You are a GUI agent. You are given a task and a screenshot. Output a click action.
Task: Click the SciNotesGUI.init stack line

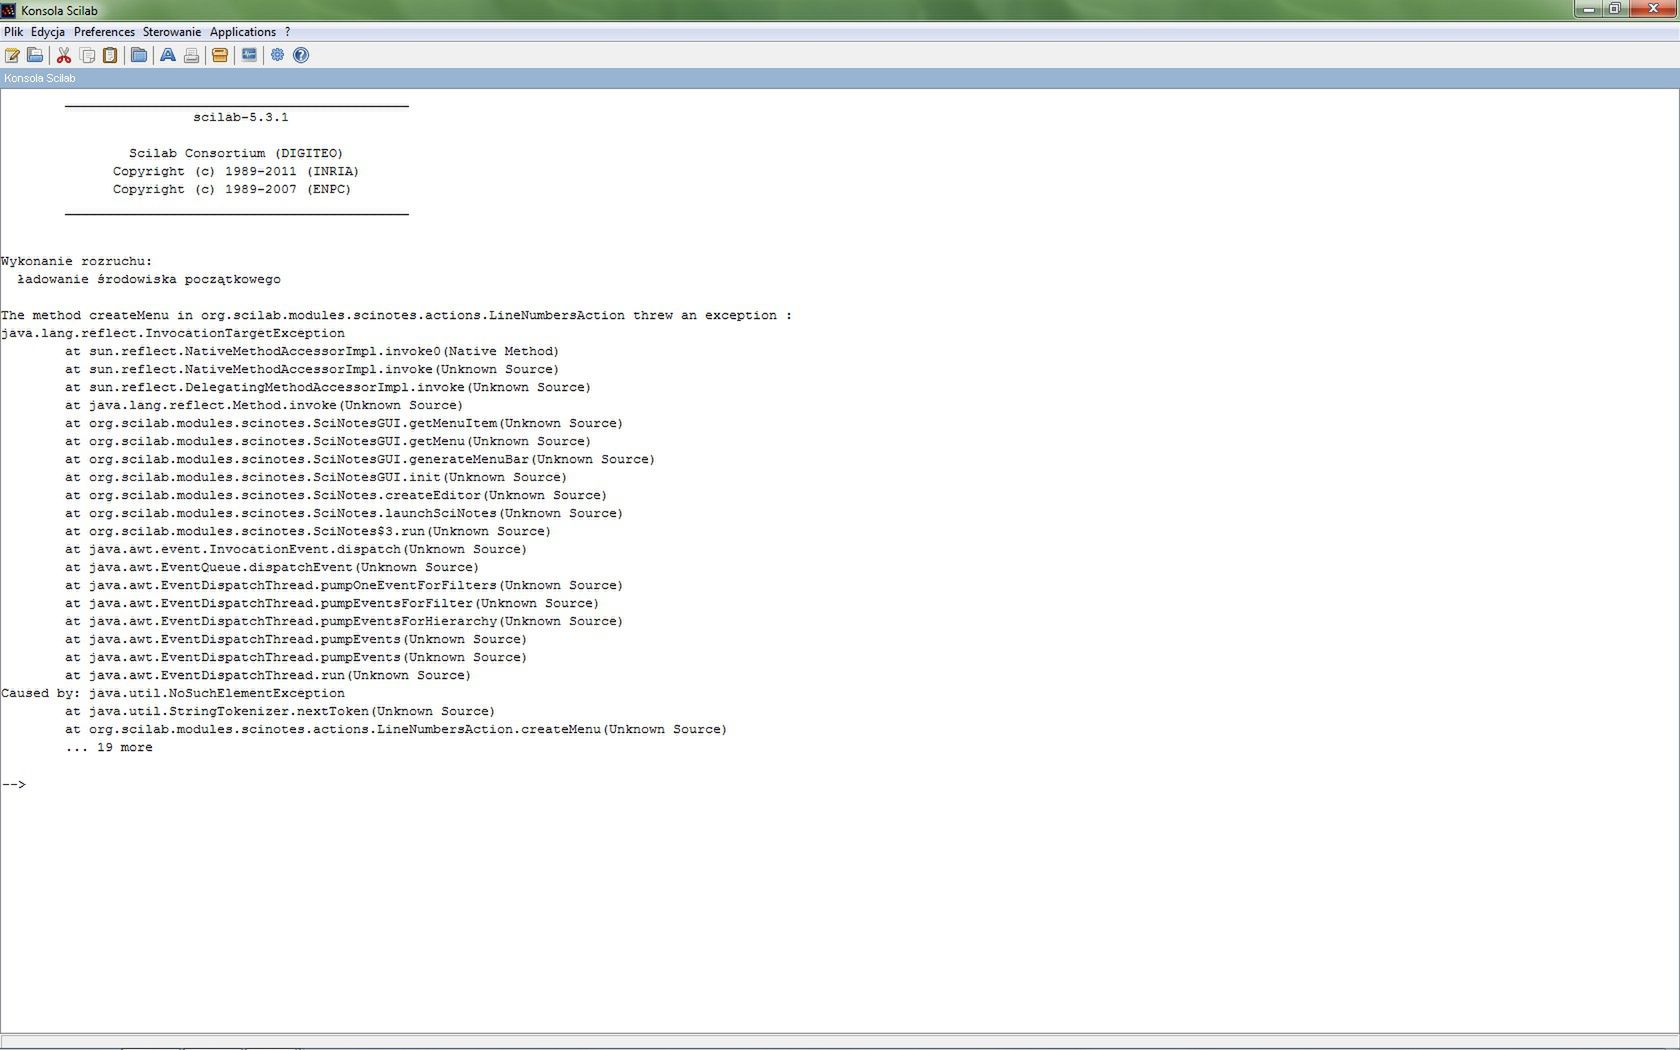coord(316,477)
